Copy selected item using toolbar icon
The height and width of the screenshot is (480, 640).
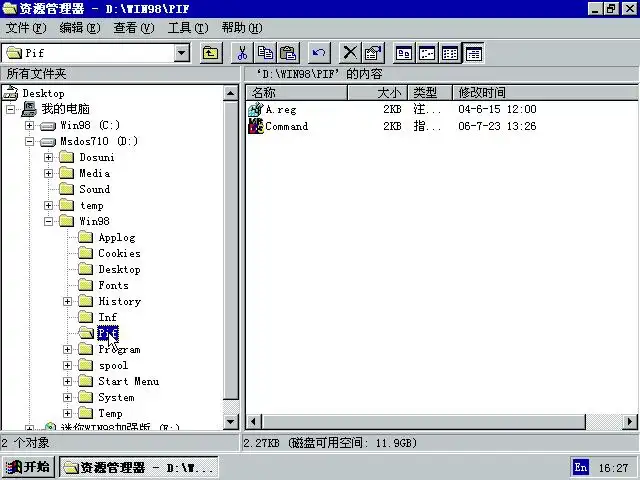pos(265,53)
